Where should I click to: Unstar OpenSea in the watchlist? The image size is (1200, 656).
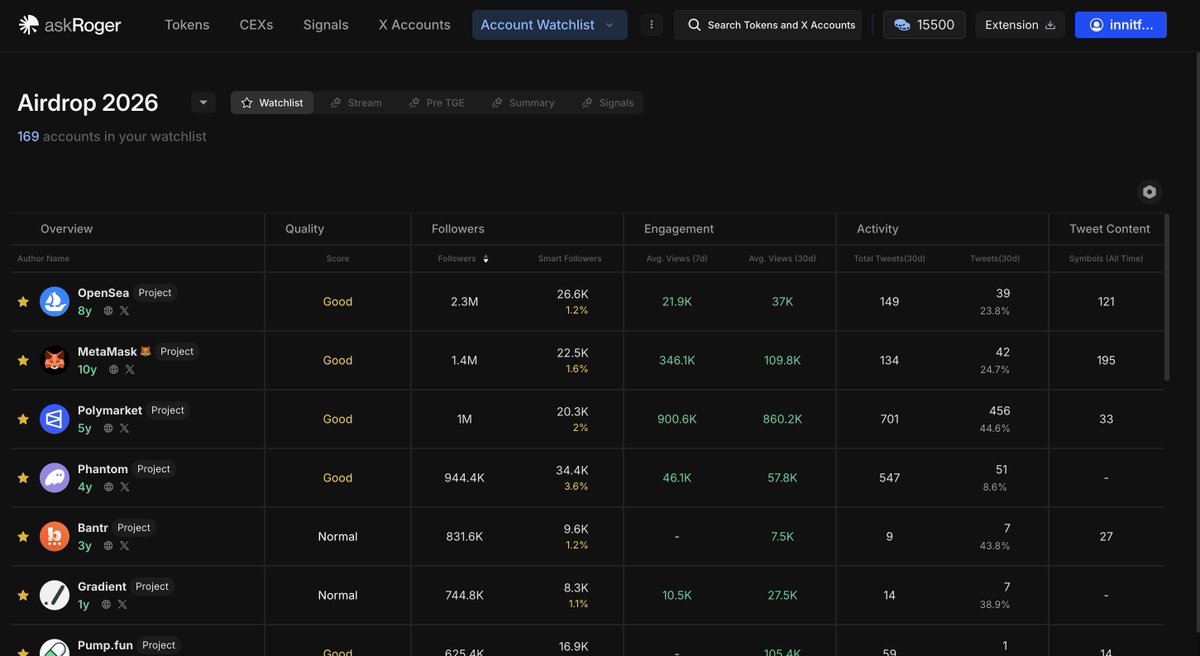coord(23,302)
